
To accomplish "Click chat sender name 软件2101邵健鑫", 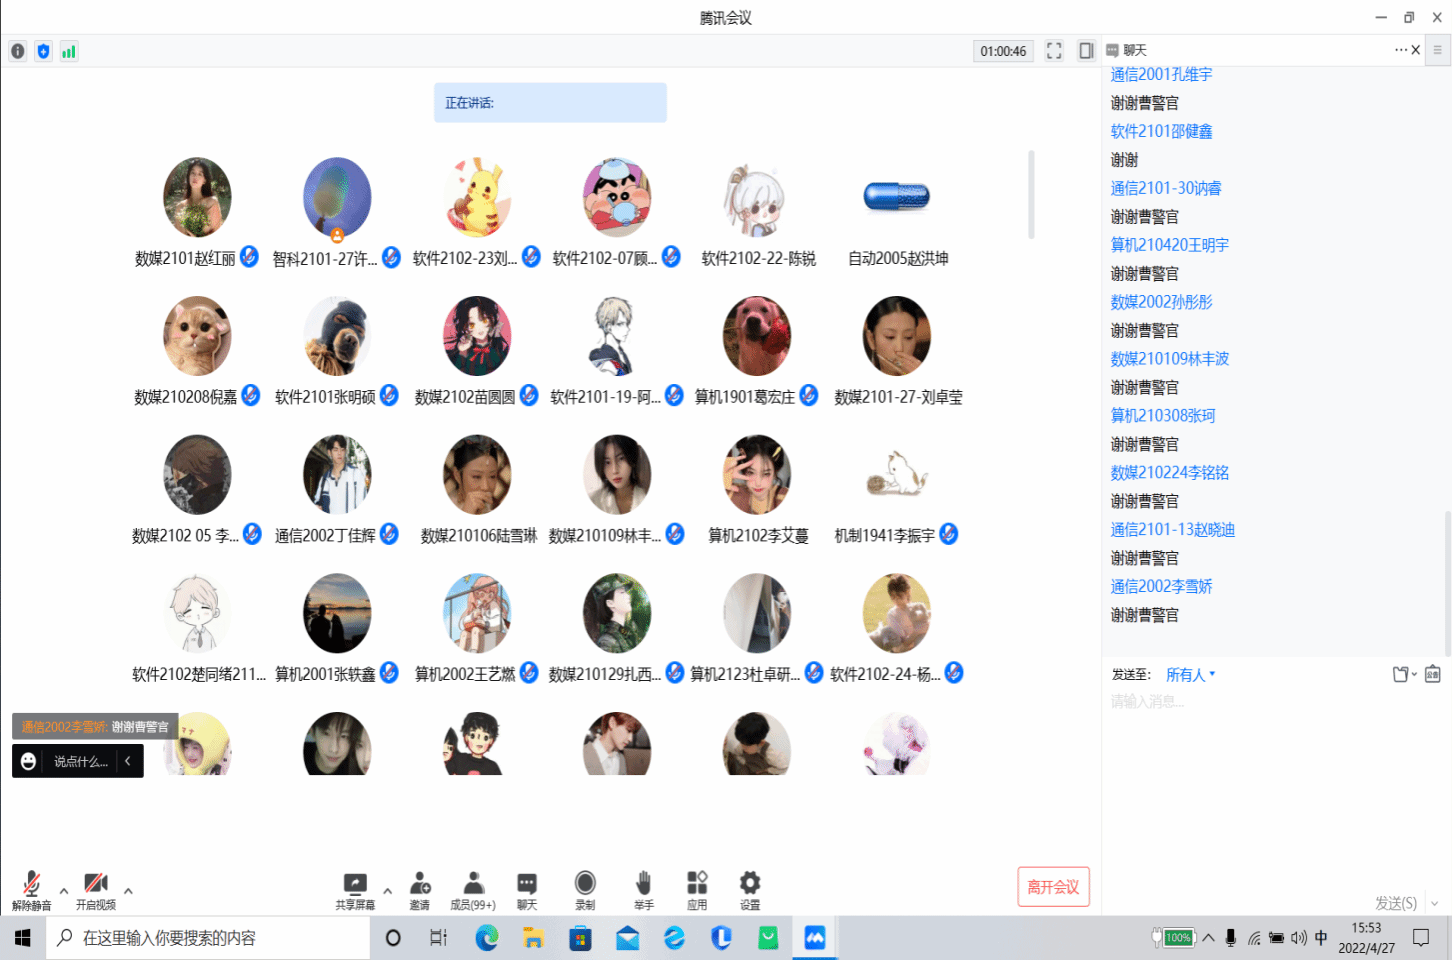I will pyautogui.click(x=1161, y=131).
